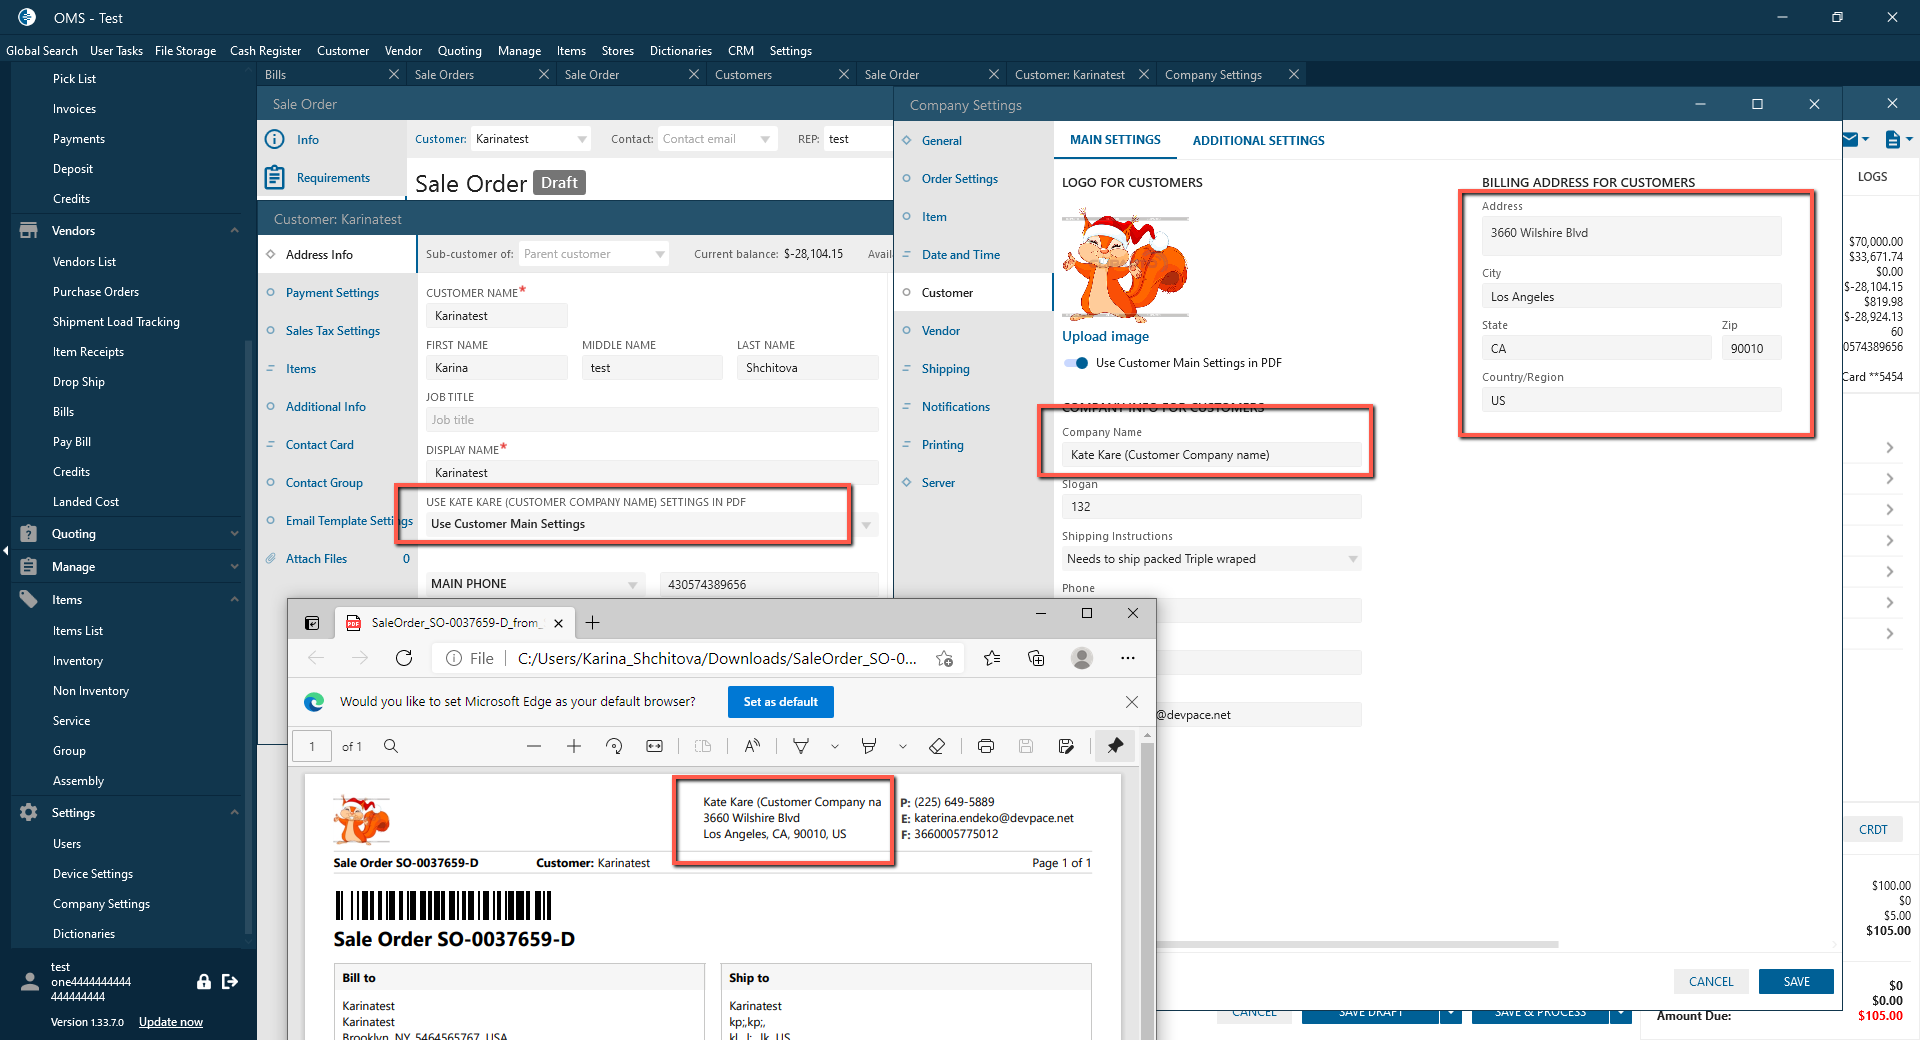Click the PDF fit to width icon
This screenshot has height=1040, width=1920.
(x=654, y=746)
